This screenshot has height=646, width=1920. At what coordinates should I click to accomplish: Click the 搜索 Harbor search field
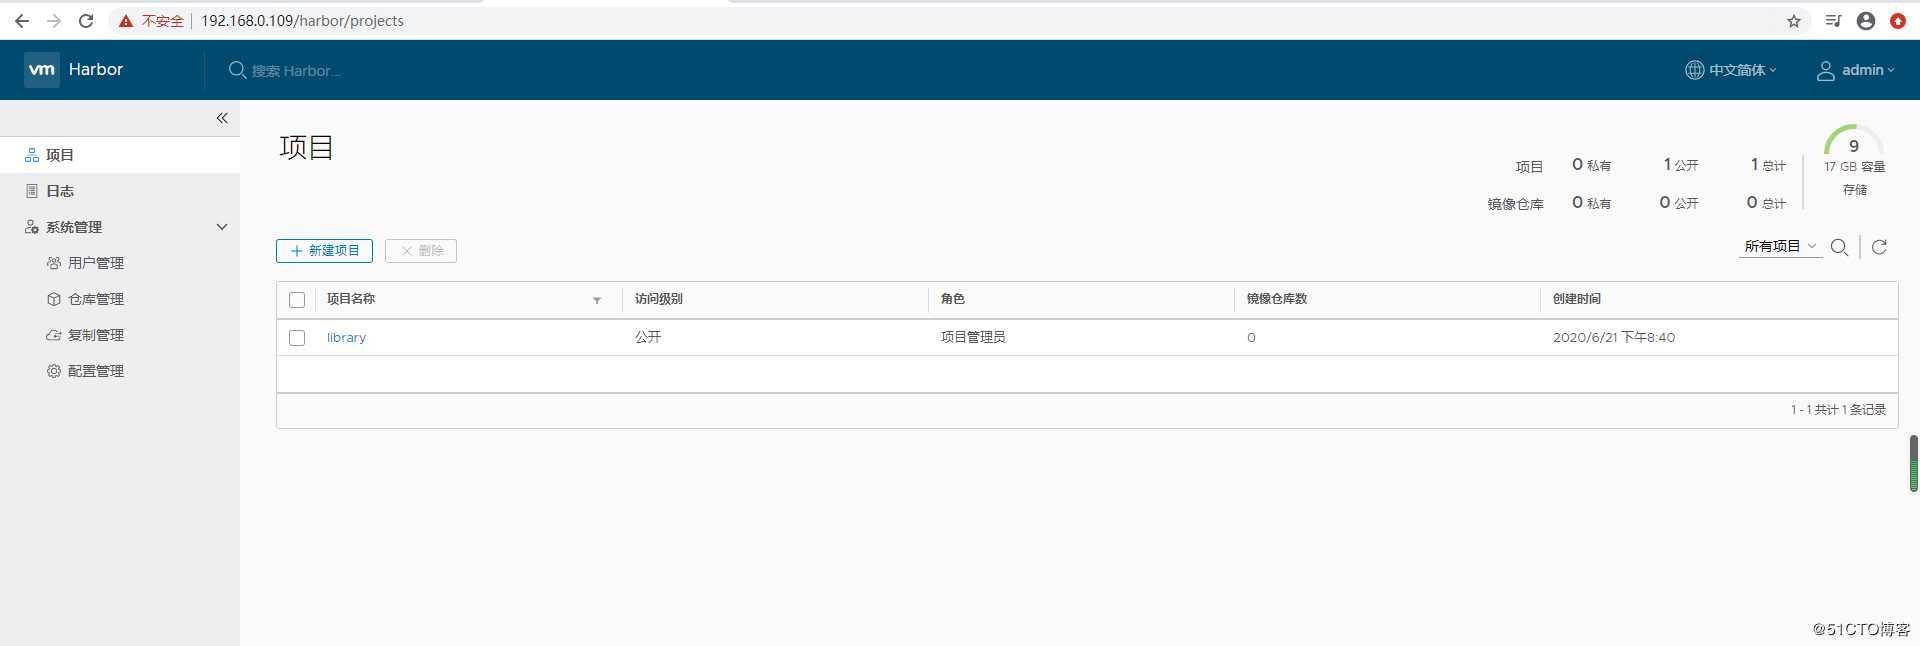point(296,71)
